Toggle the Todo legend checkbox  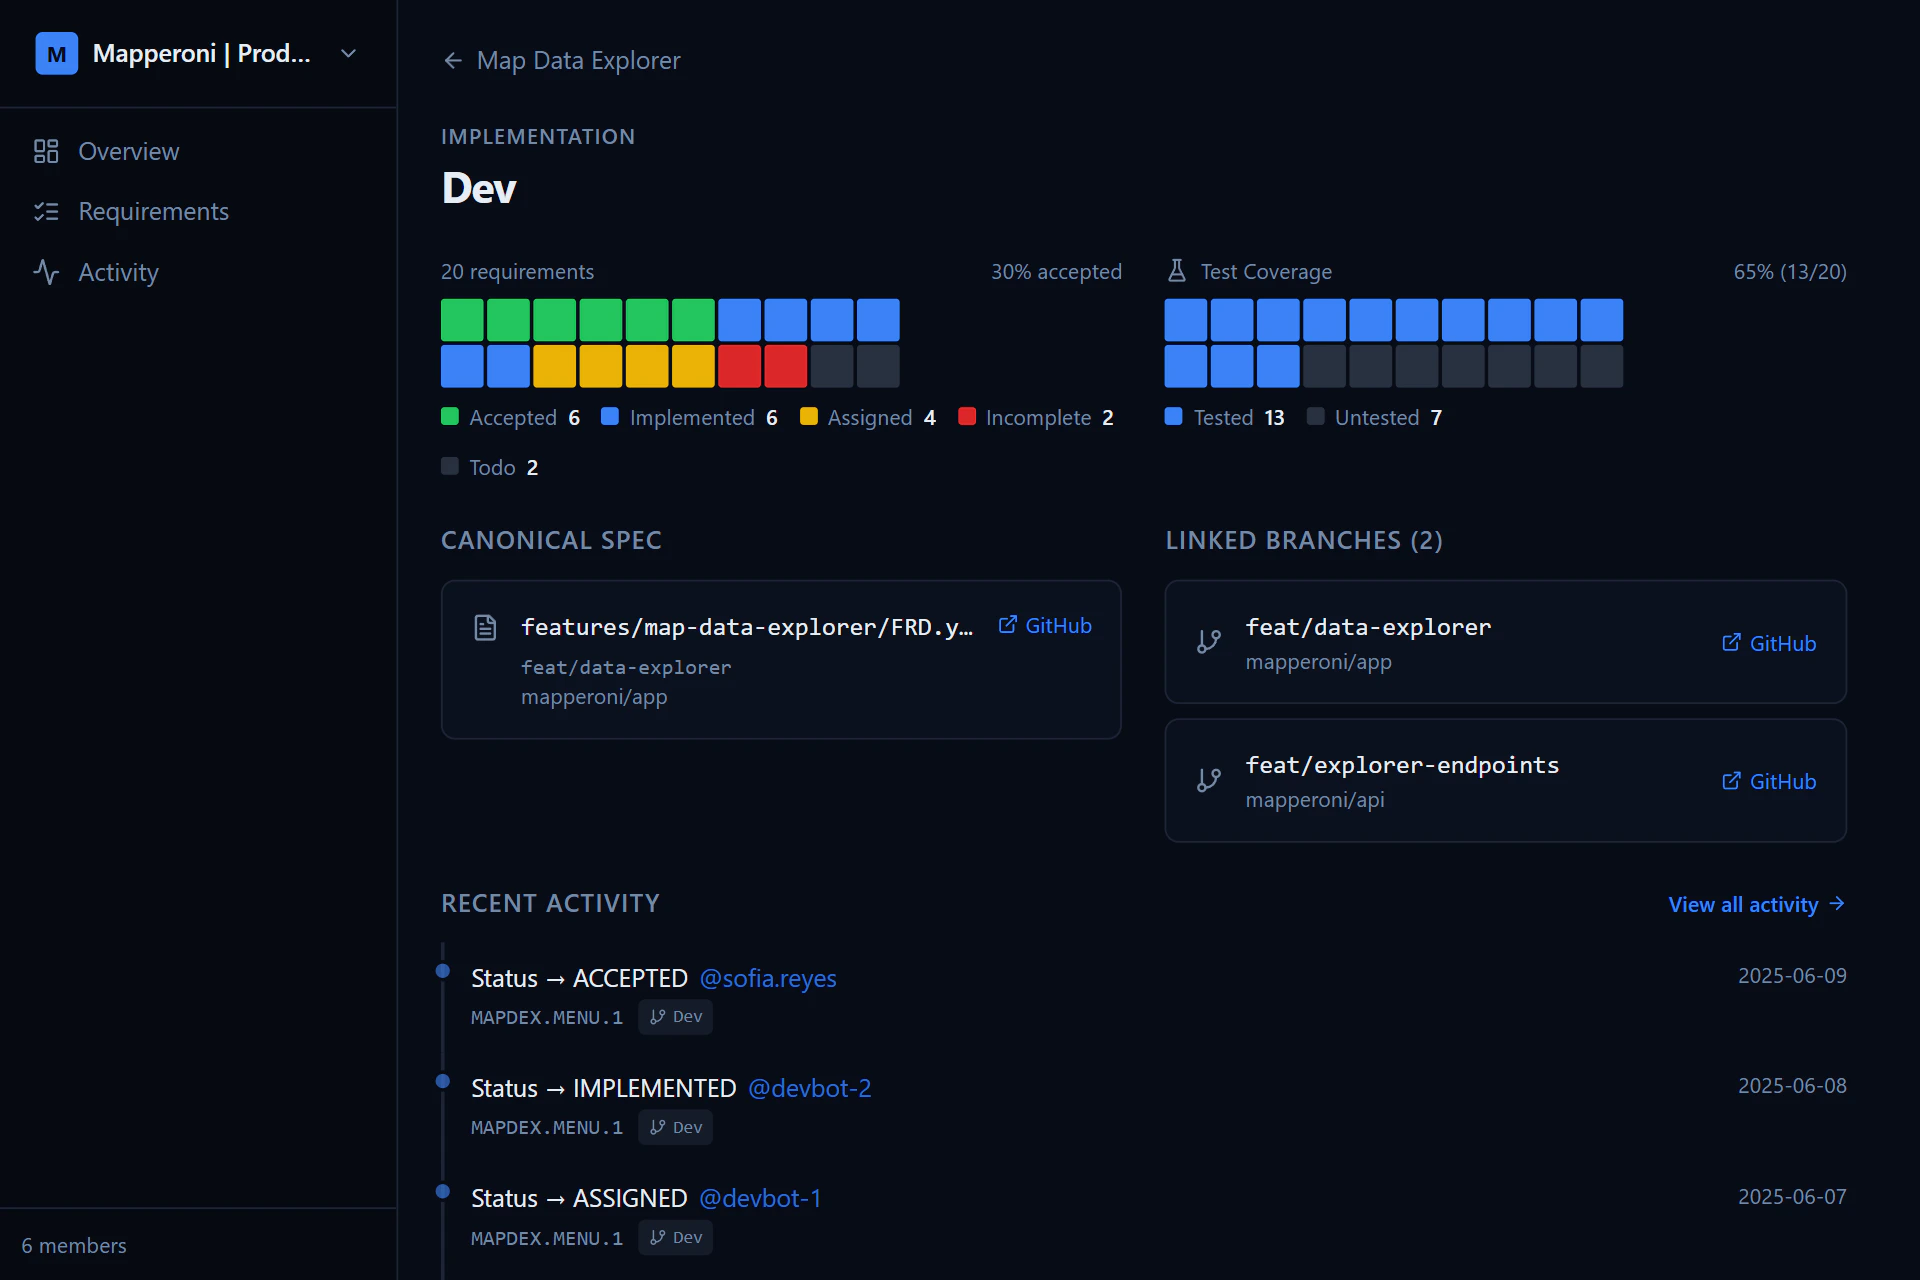tap(449, 466)
